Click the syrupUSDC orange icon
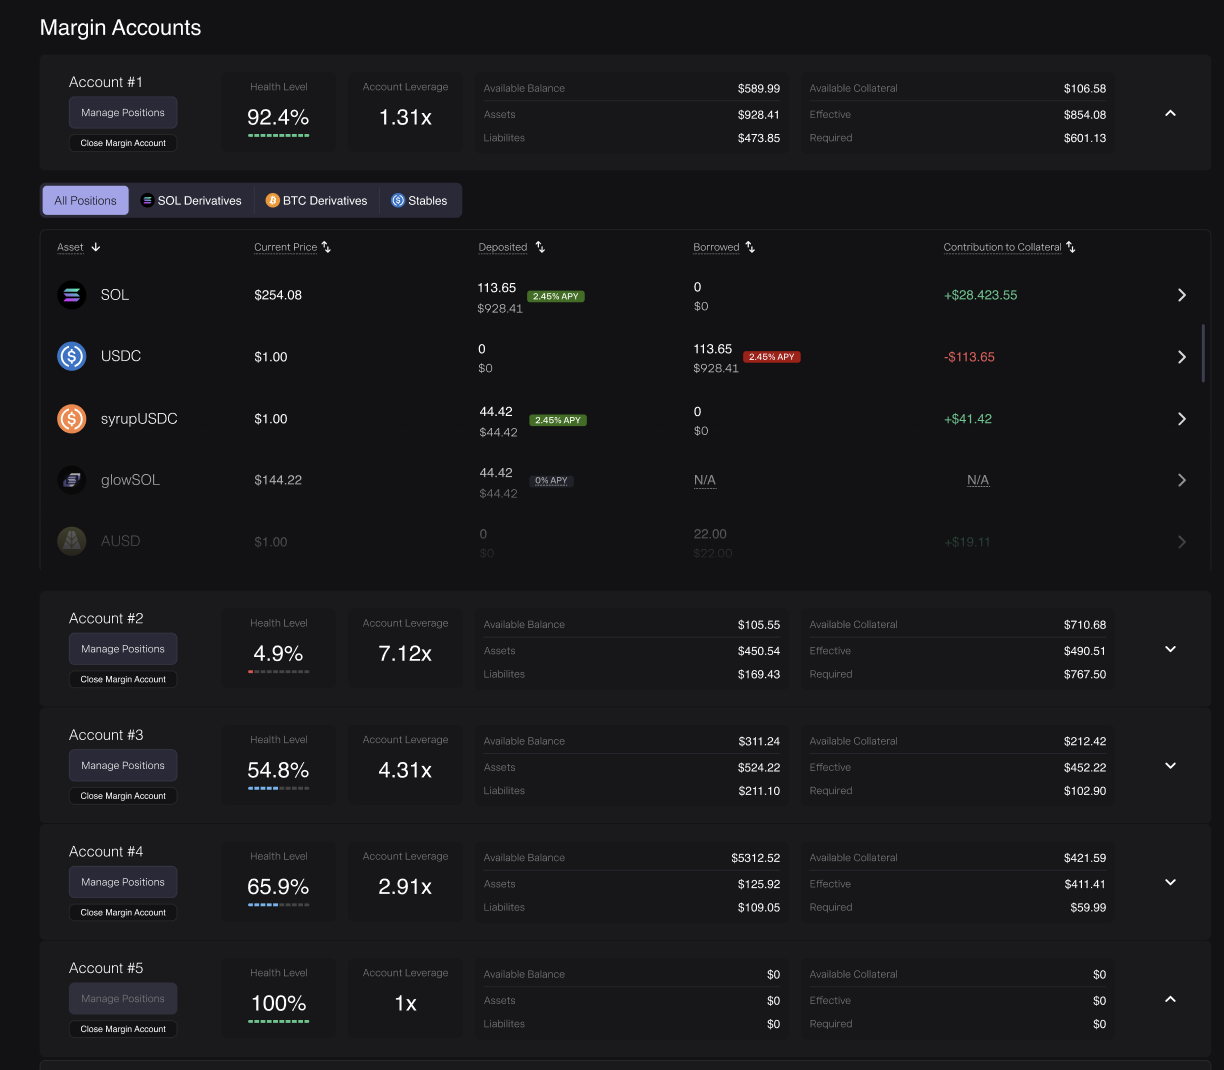 72,419
